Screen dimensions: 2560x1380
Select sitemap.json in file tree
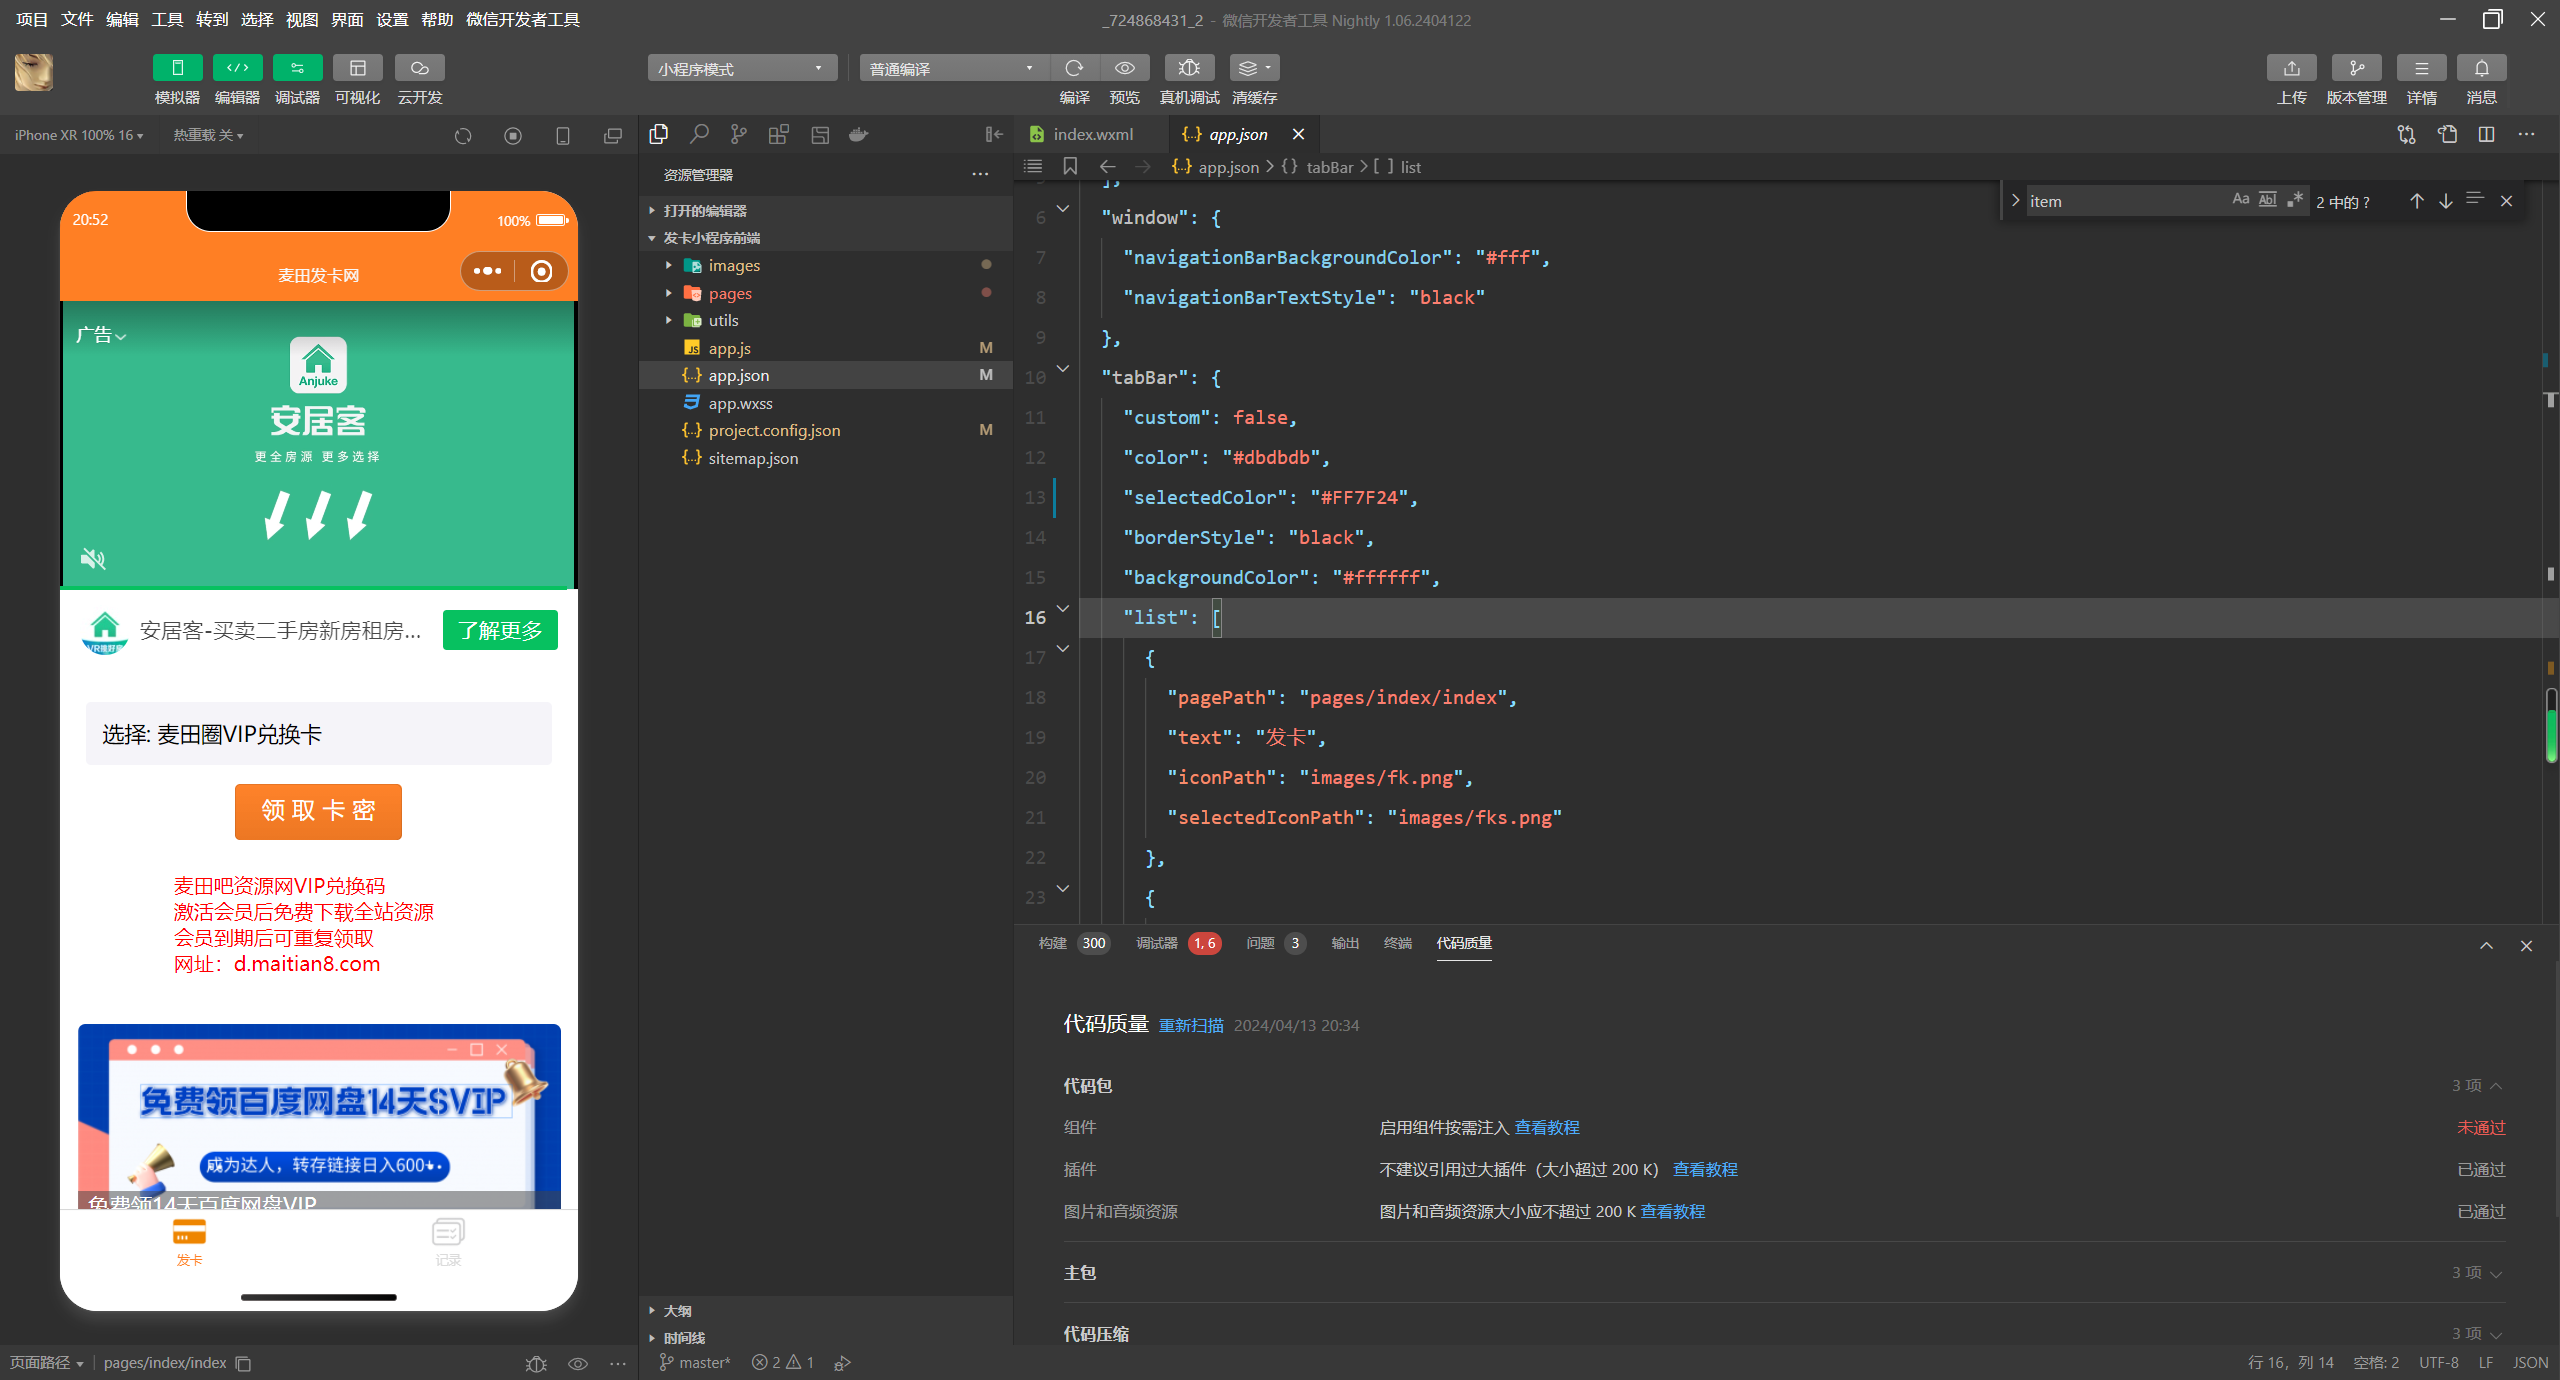coord(753,458)
